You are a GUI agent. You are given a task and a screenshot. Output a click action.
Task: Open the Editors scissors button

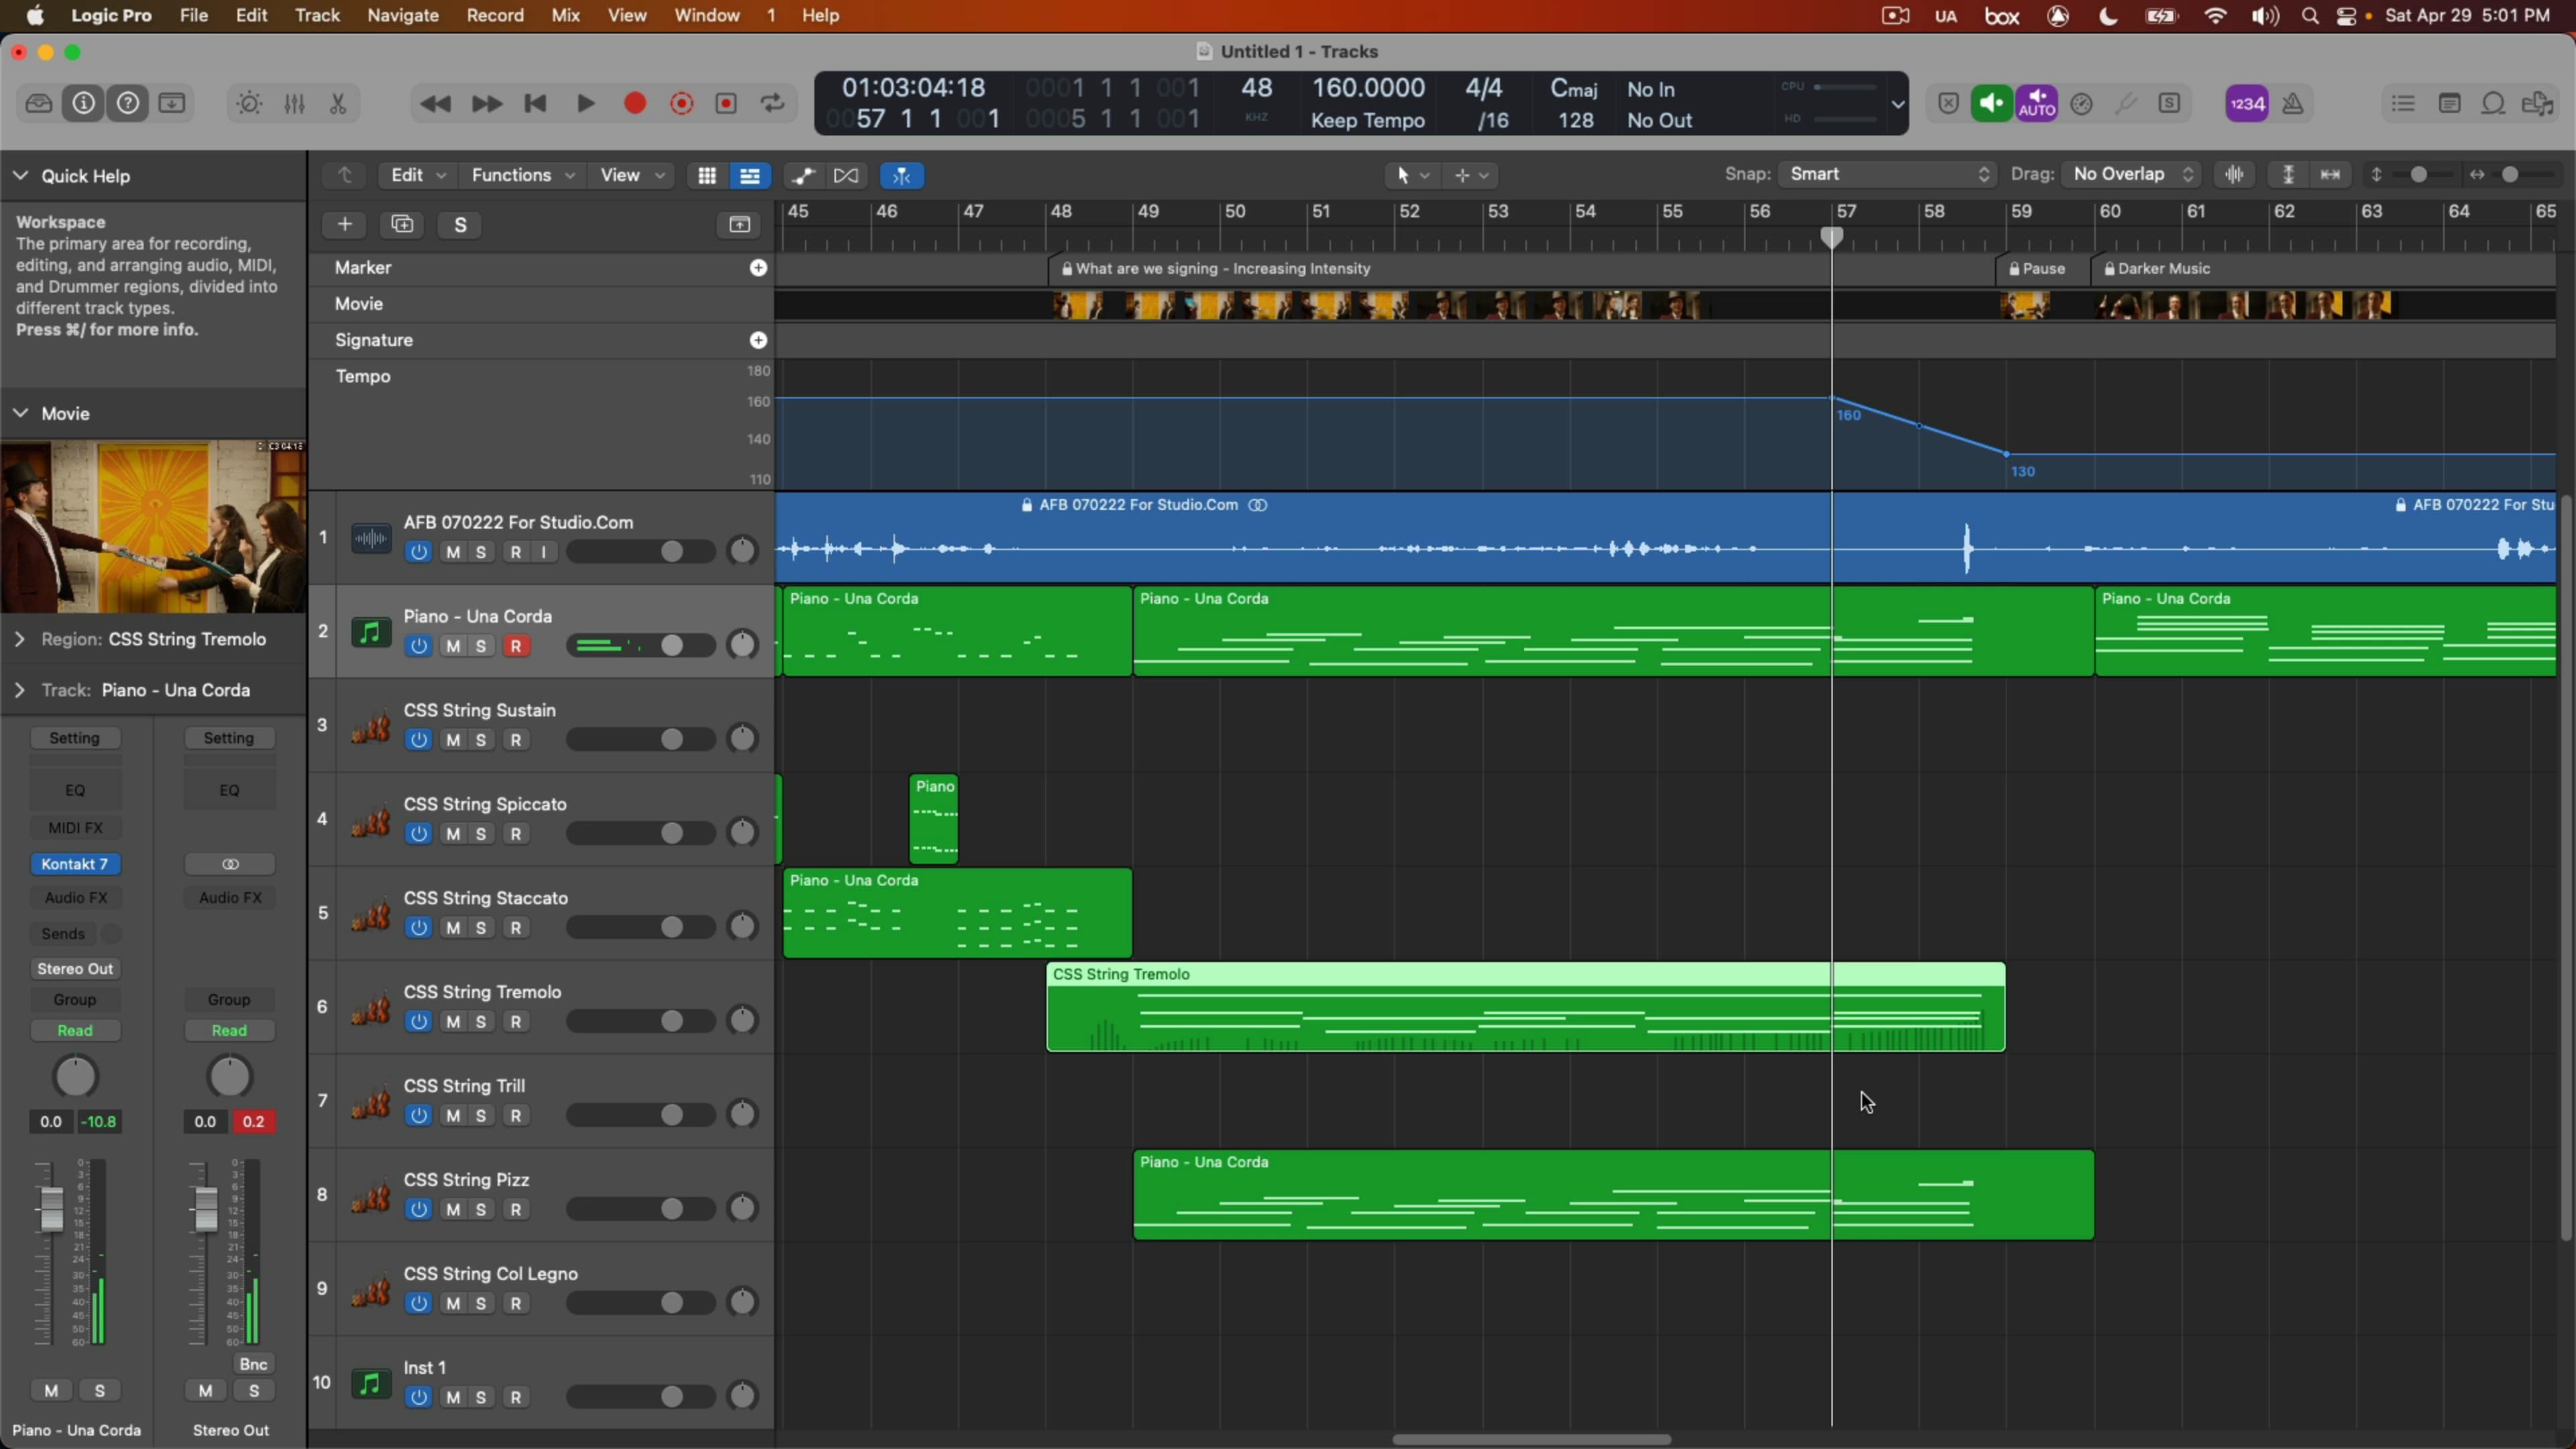pos(338,103)
